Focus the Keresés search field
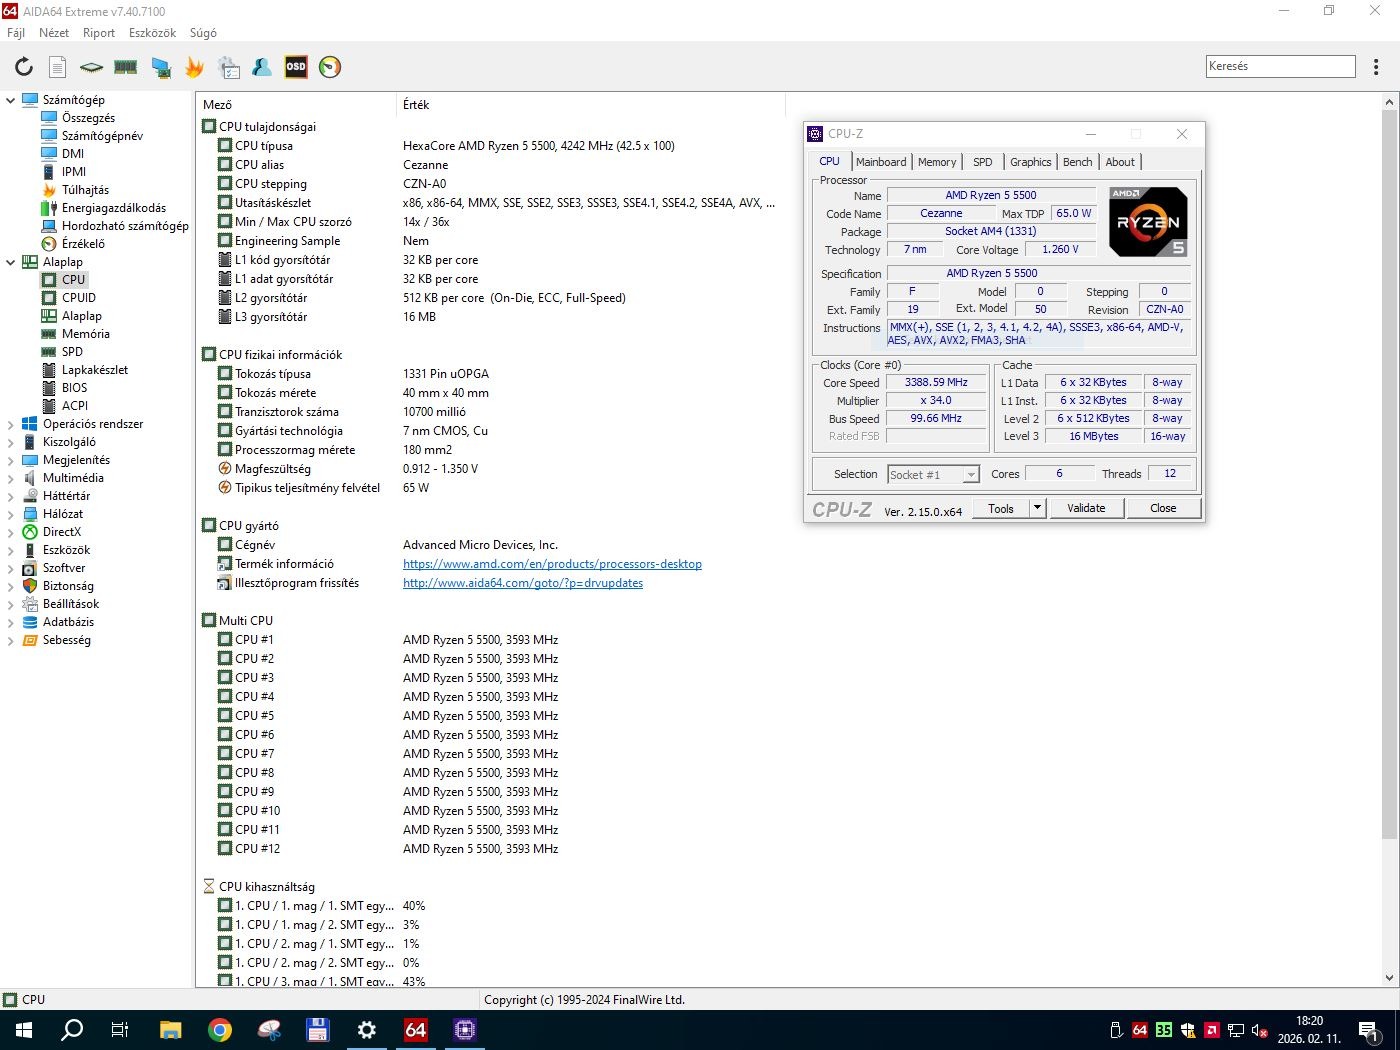This screenshot has width=1400, height=1050. coord(1281,67)
